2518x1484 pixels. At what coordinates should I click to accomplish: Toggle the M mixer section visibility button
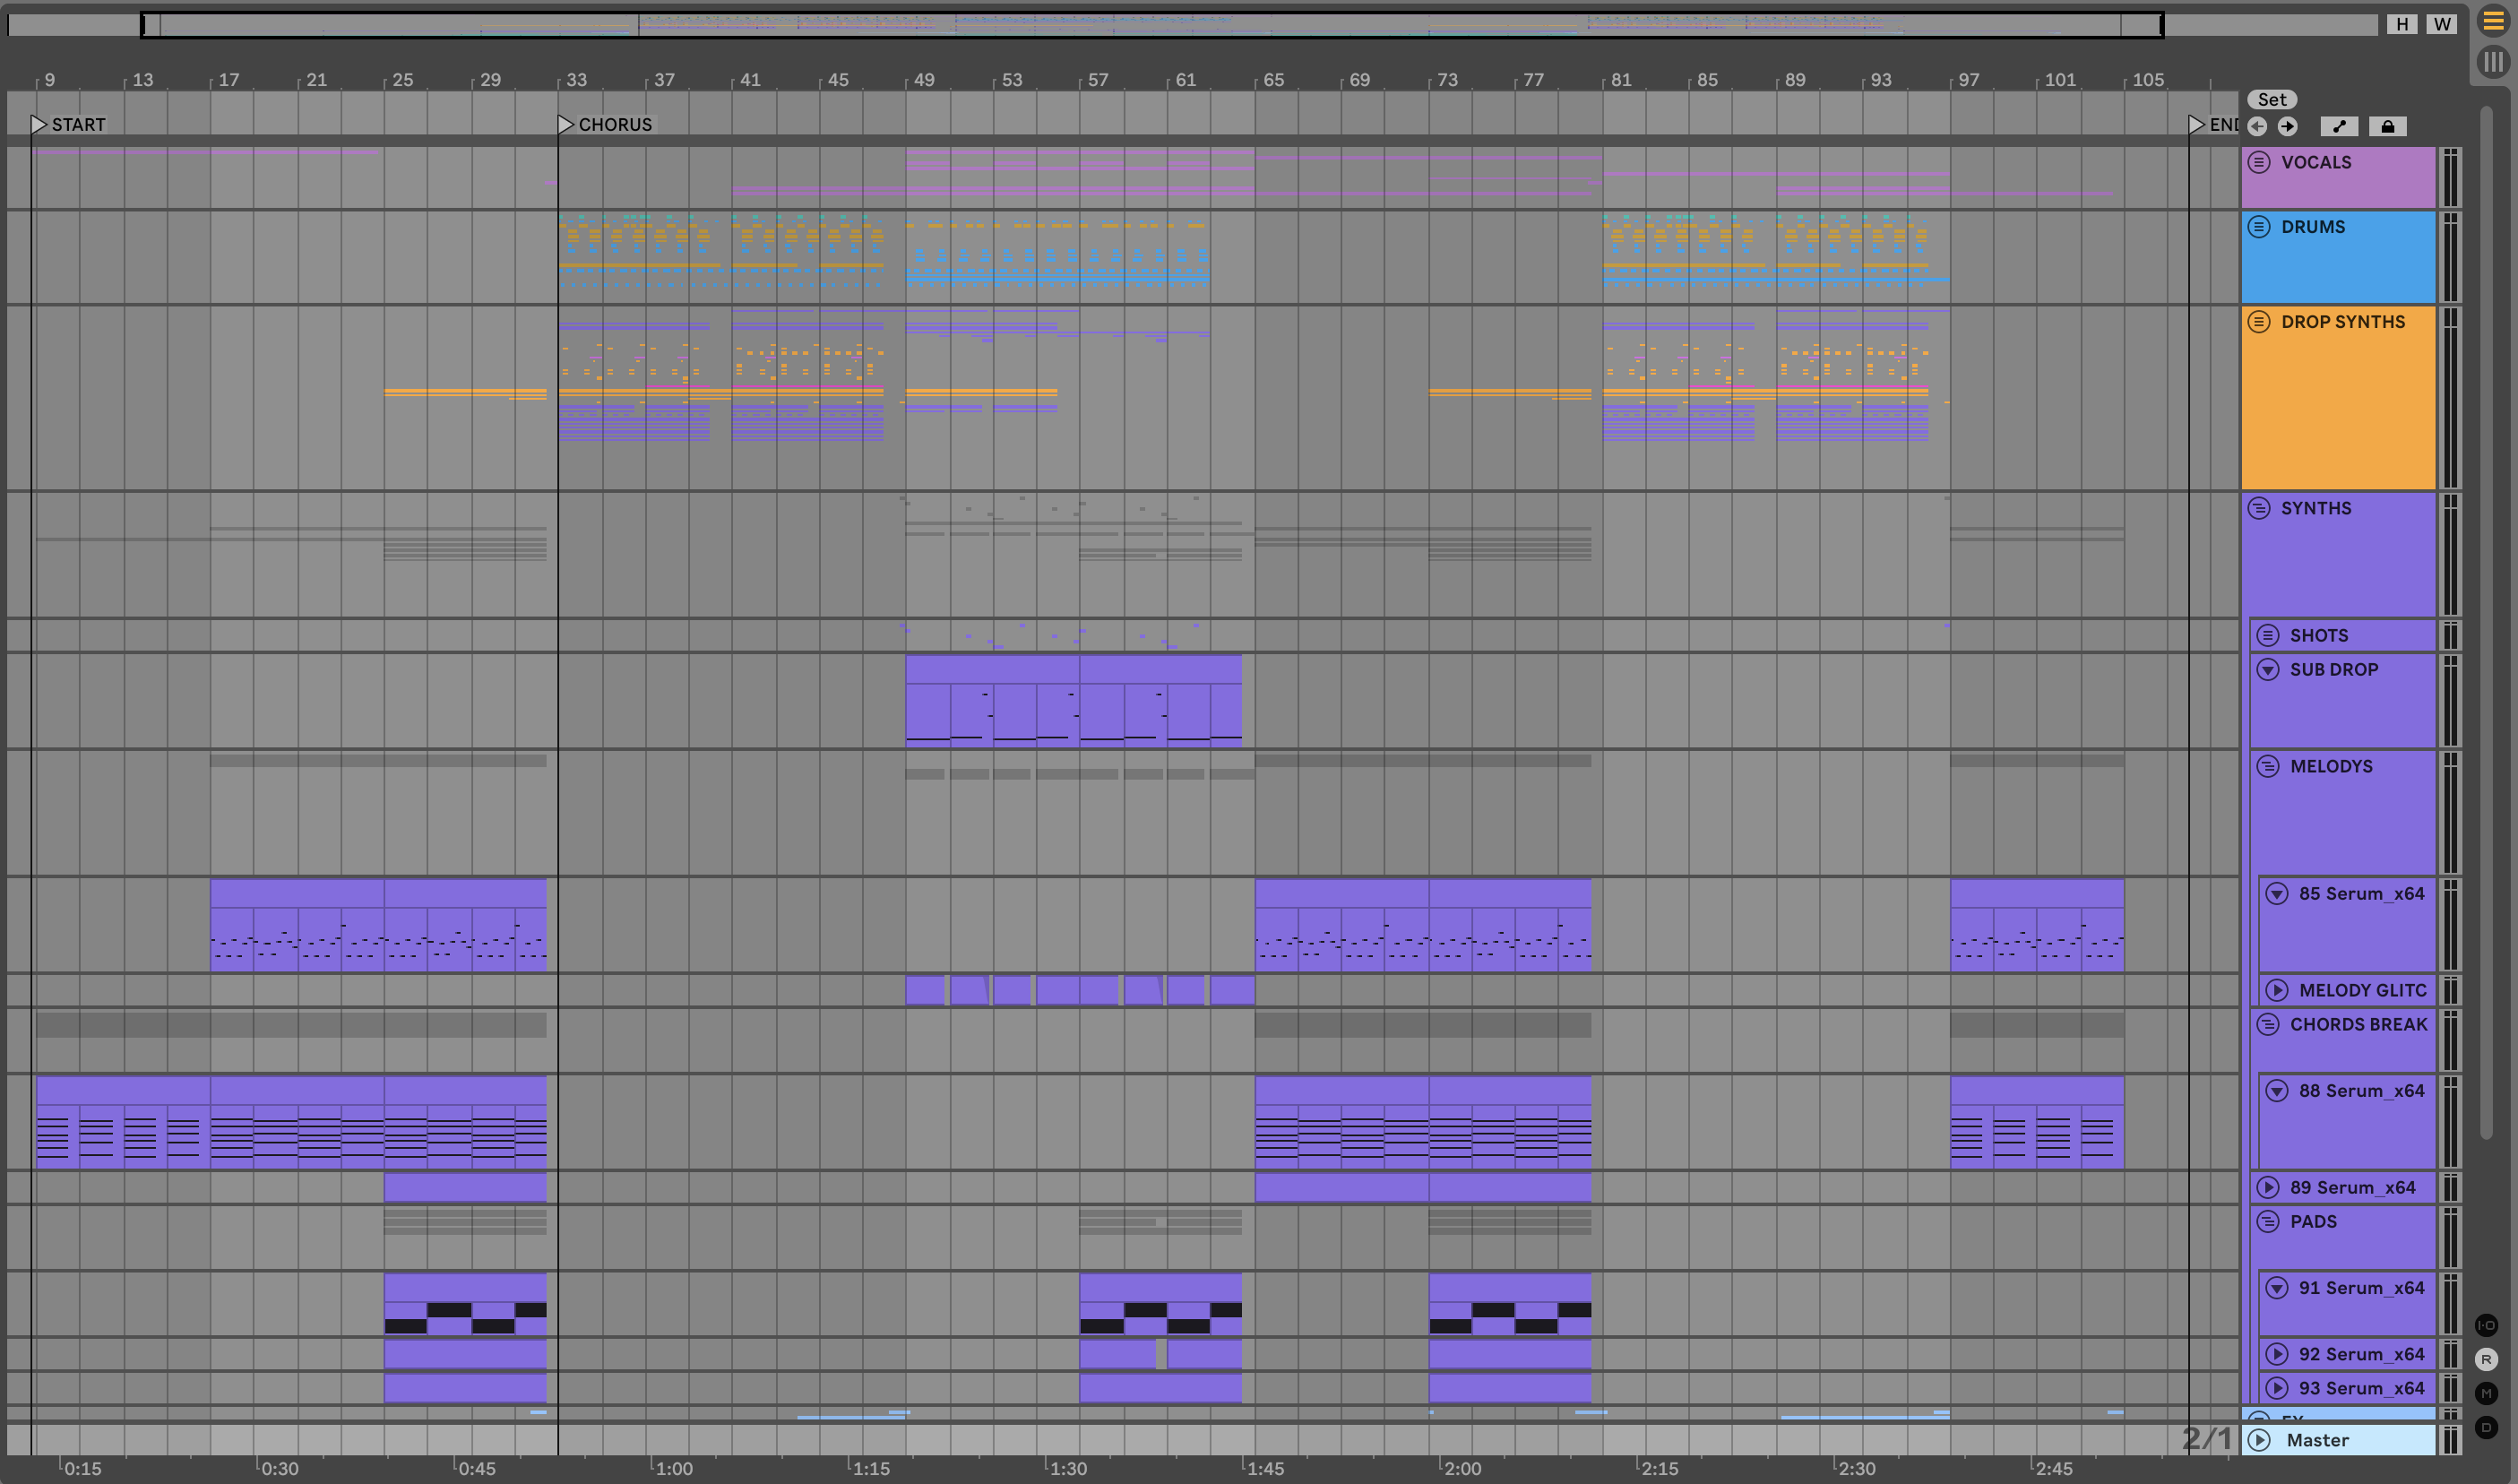[x=2486, y=1393]
